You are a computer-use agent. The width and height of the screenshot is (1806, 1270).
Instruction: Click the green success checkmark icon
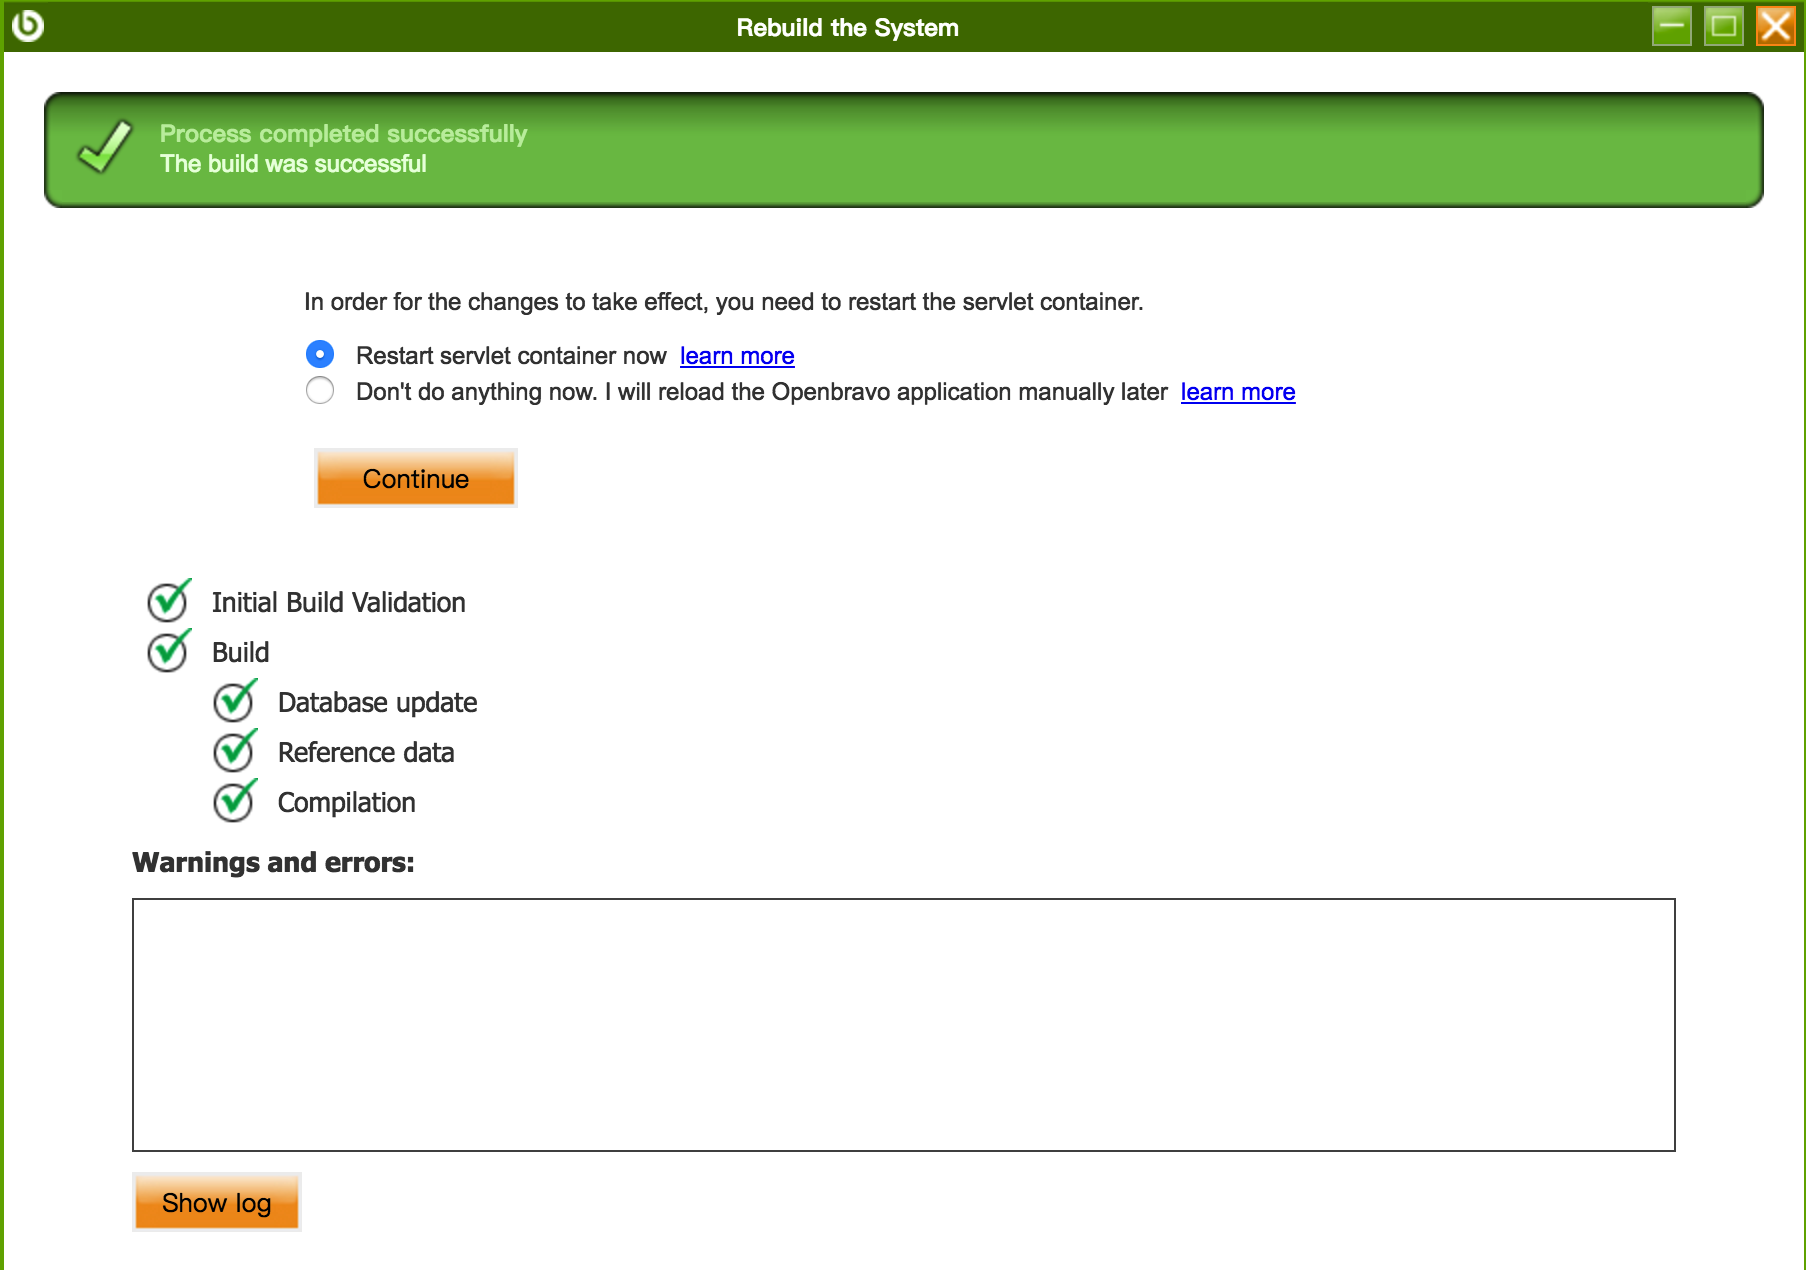pos(105,148)
